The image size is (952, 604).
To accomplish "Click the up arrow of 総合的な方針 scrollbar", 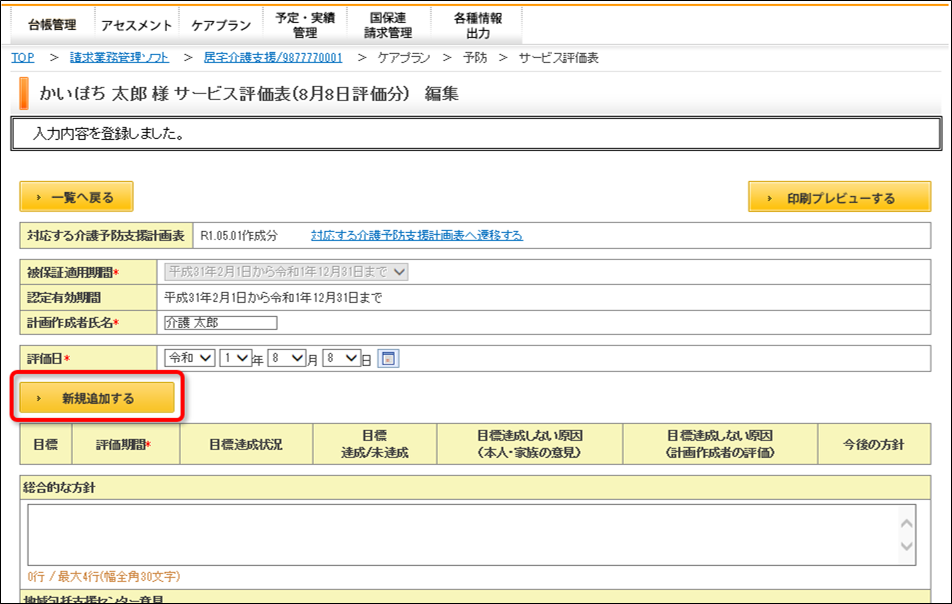I will point(907,523).
